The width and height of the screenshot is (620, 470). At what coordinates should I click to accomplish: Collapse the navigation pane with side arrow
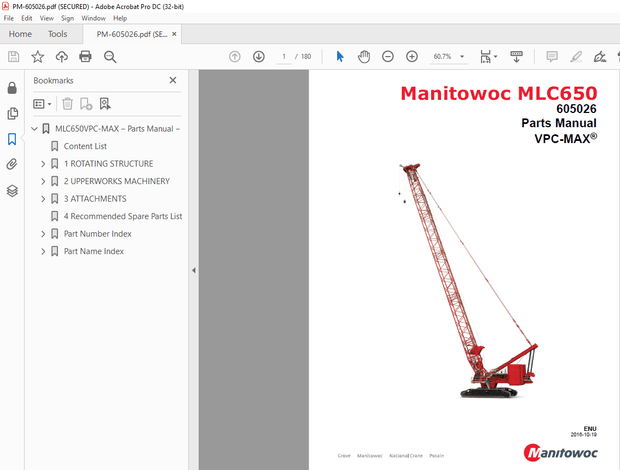194,270
